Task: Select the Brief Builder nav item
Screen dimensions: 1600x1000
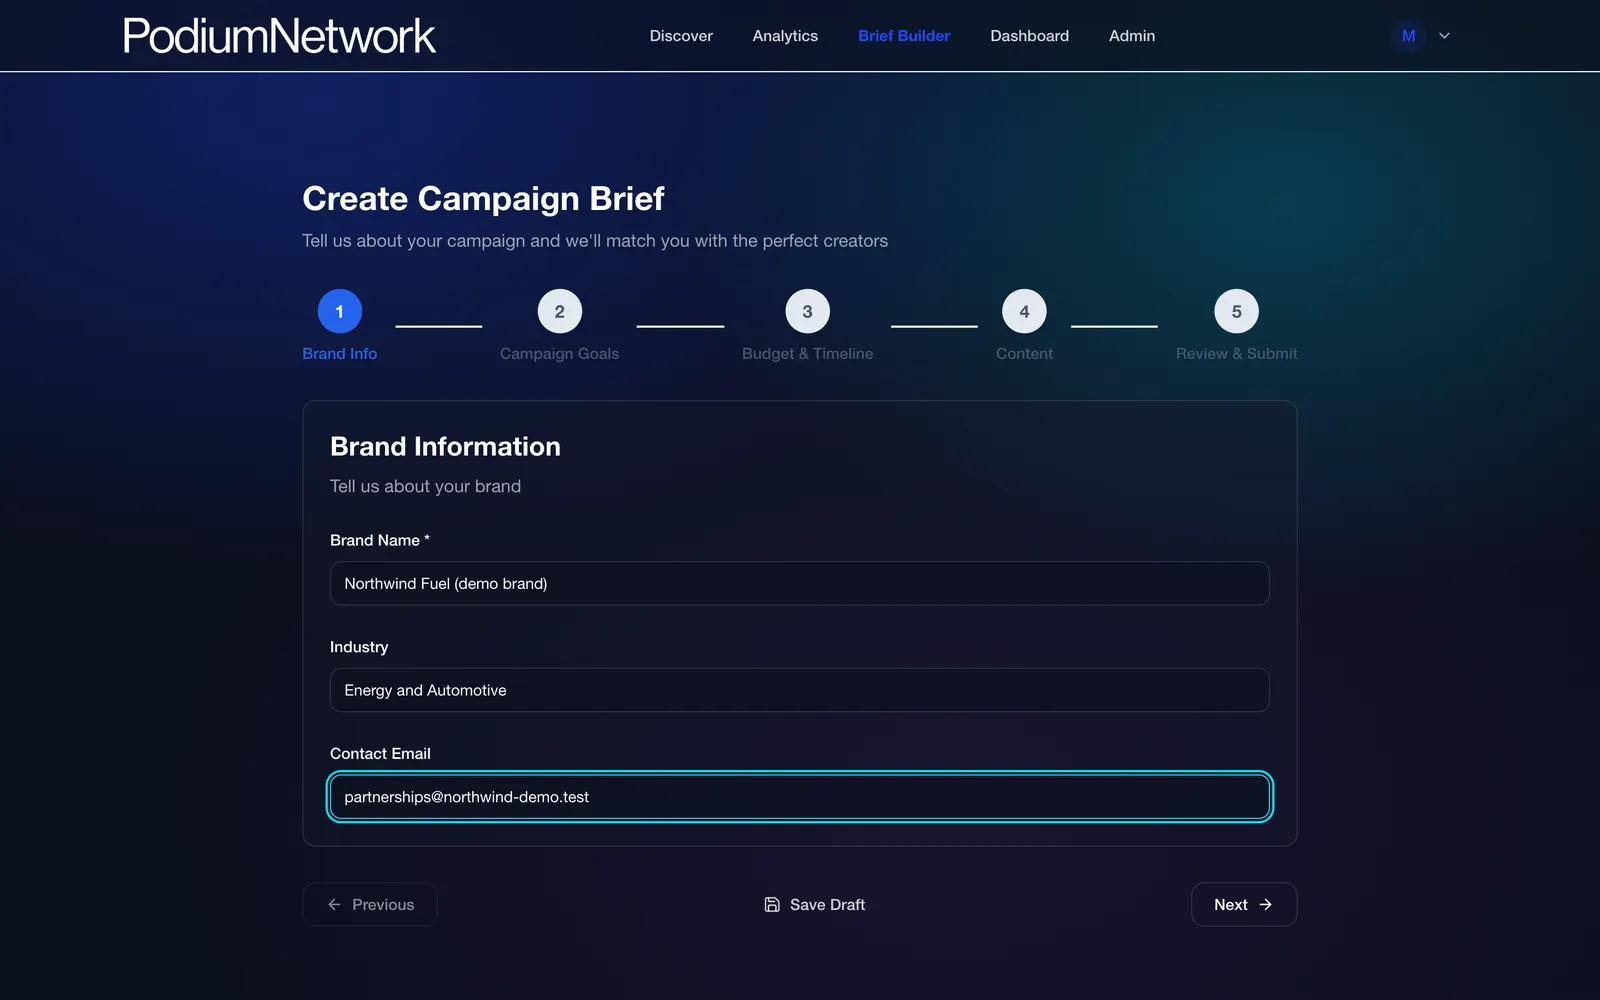Action: [904, 36]
